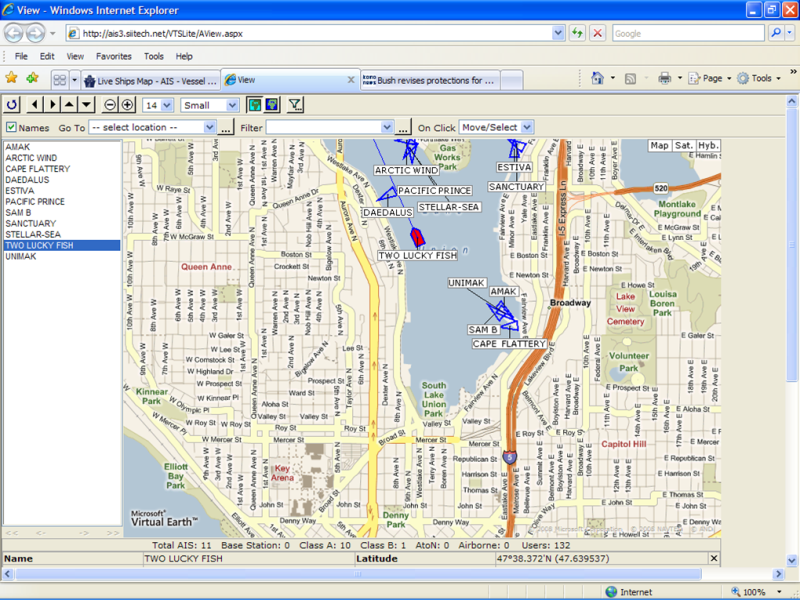Viewport: 800px width, 600px height.
Task: Click the Print icon
Action: pyautogui.click(x=664, y=78)
